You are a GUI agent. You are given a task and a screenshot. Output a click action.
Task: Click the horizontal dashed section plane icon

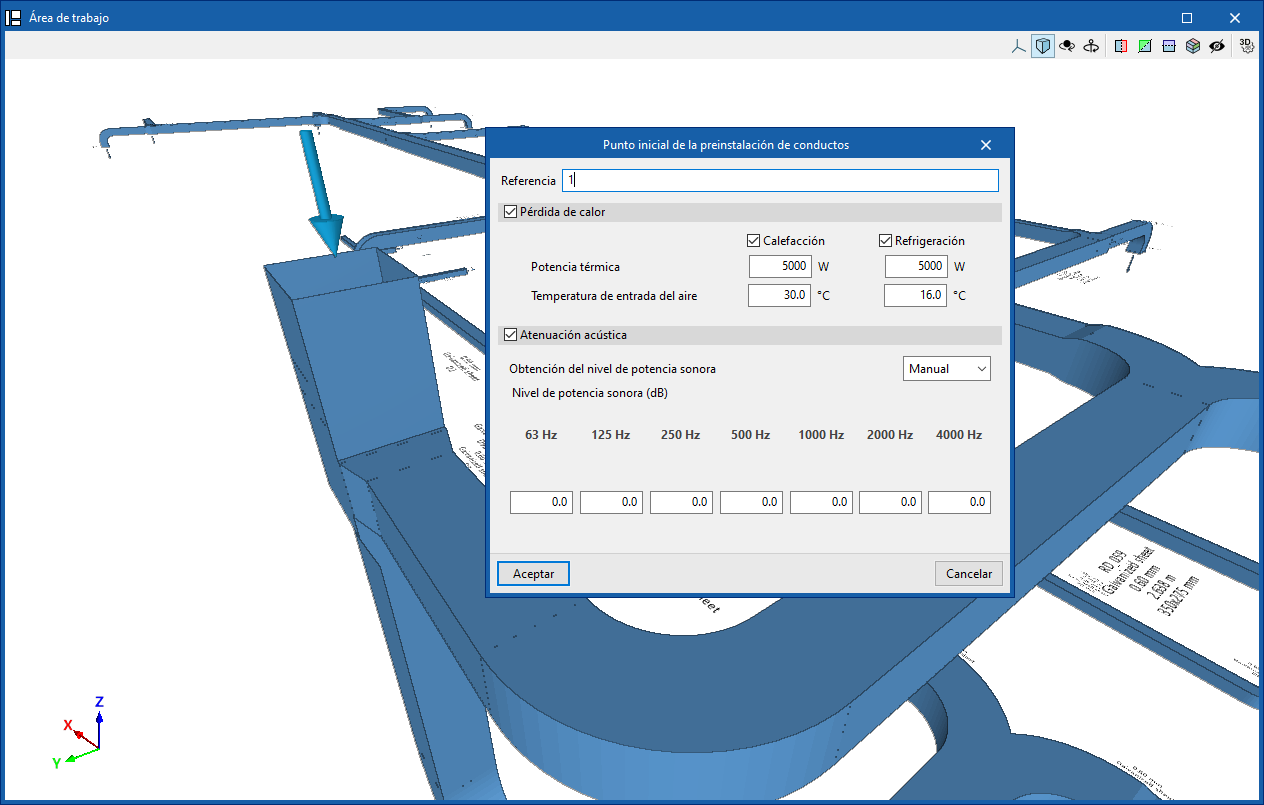[x=1169, y=46]
